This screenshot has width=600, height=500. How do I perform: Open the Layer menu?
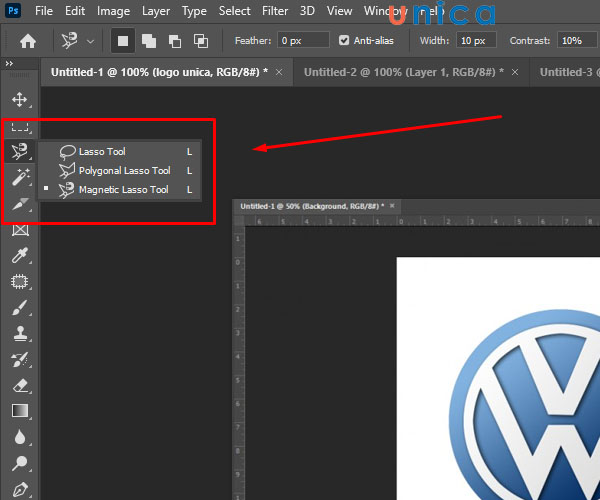(x=156, y=11)
